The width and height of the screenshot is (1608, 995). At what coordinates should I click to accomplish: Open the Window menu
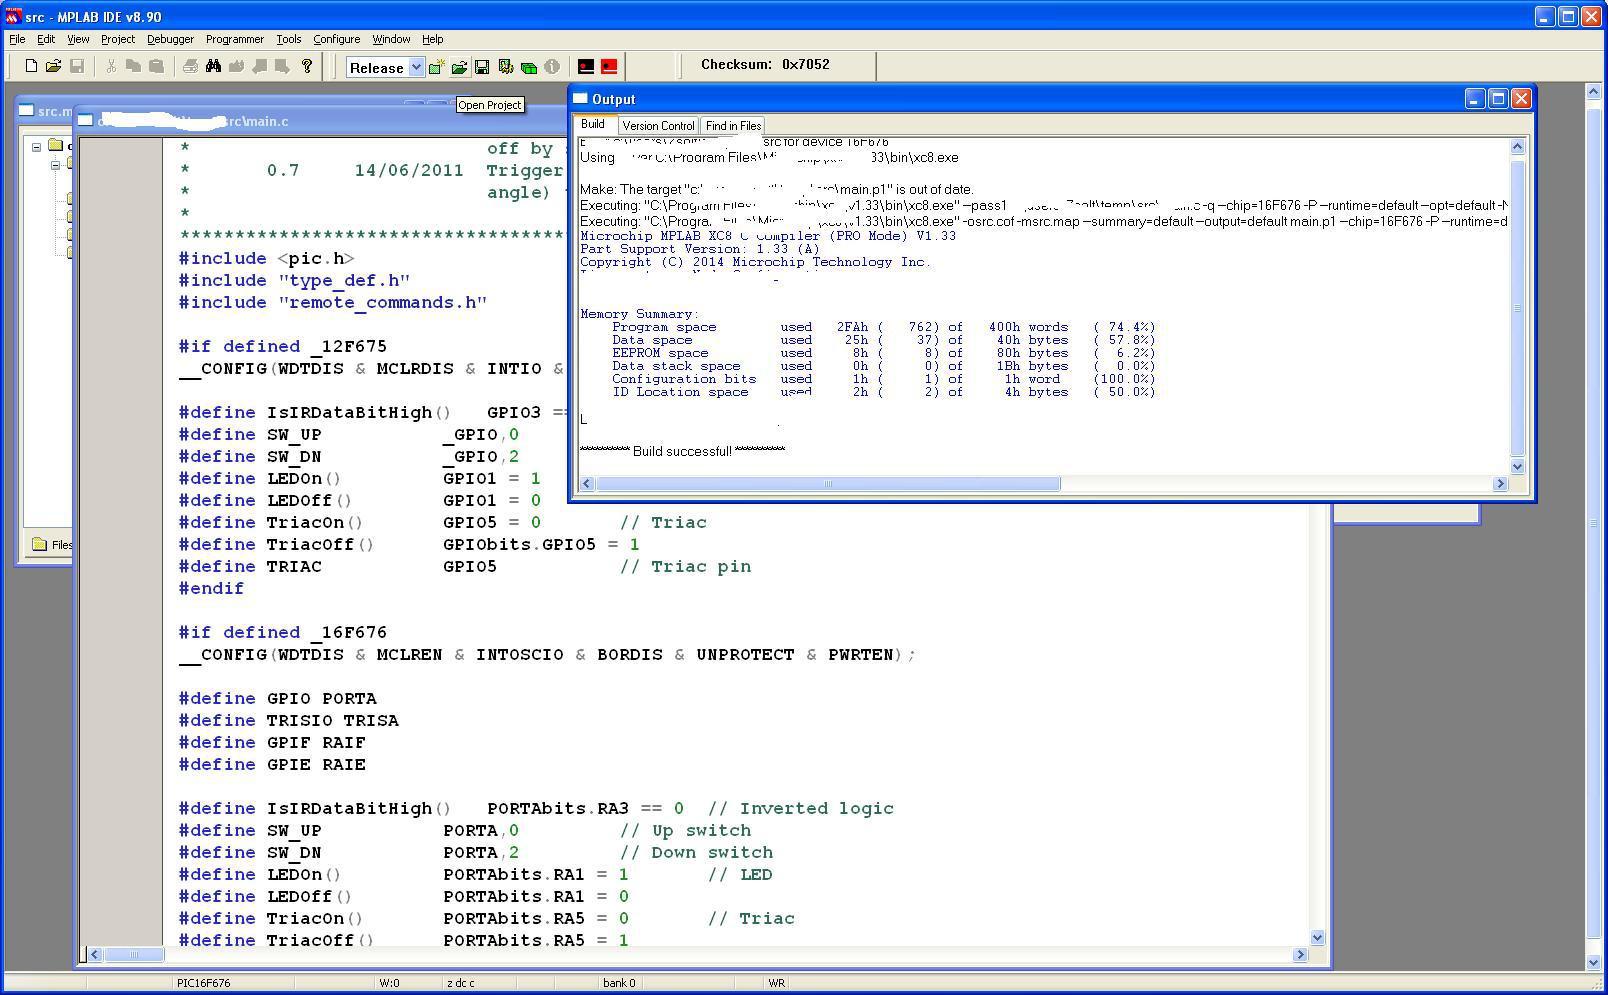391,39
